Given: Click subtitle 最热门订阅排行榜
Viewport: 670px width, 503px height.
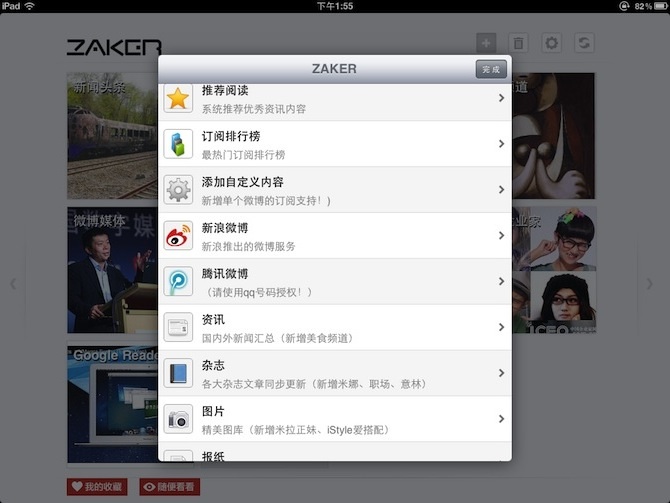Looking at the screenshot, I should (x=244, y=155).
